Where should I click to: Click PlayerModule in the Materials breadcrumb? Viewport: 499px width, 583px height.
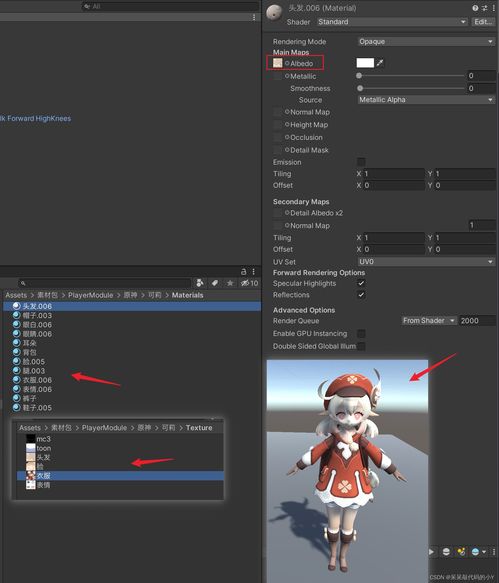90,295
